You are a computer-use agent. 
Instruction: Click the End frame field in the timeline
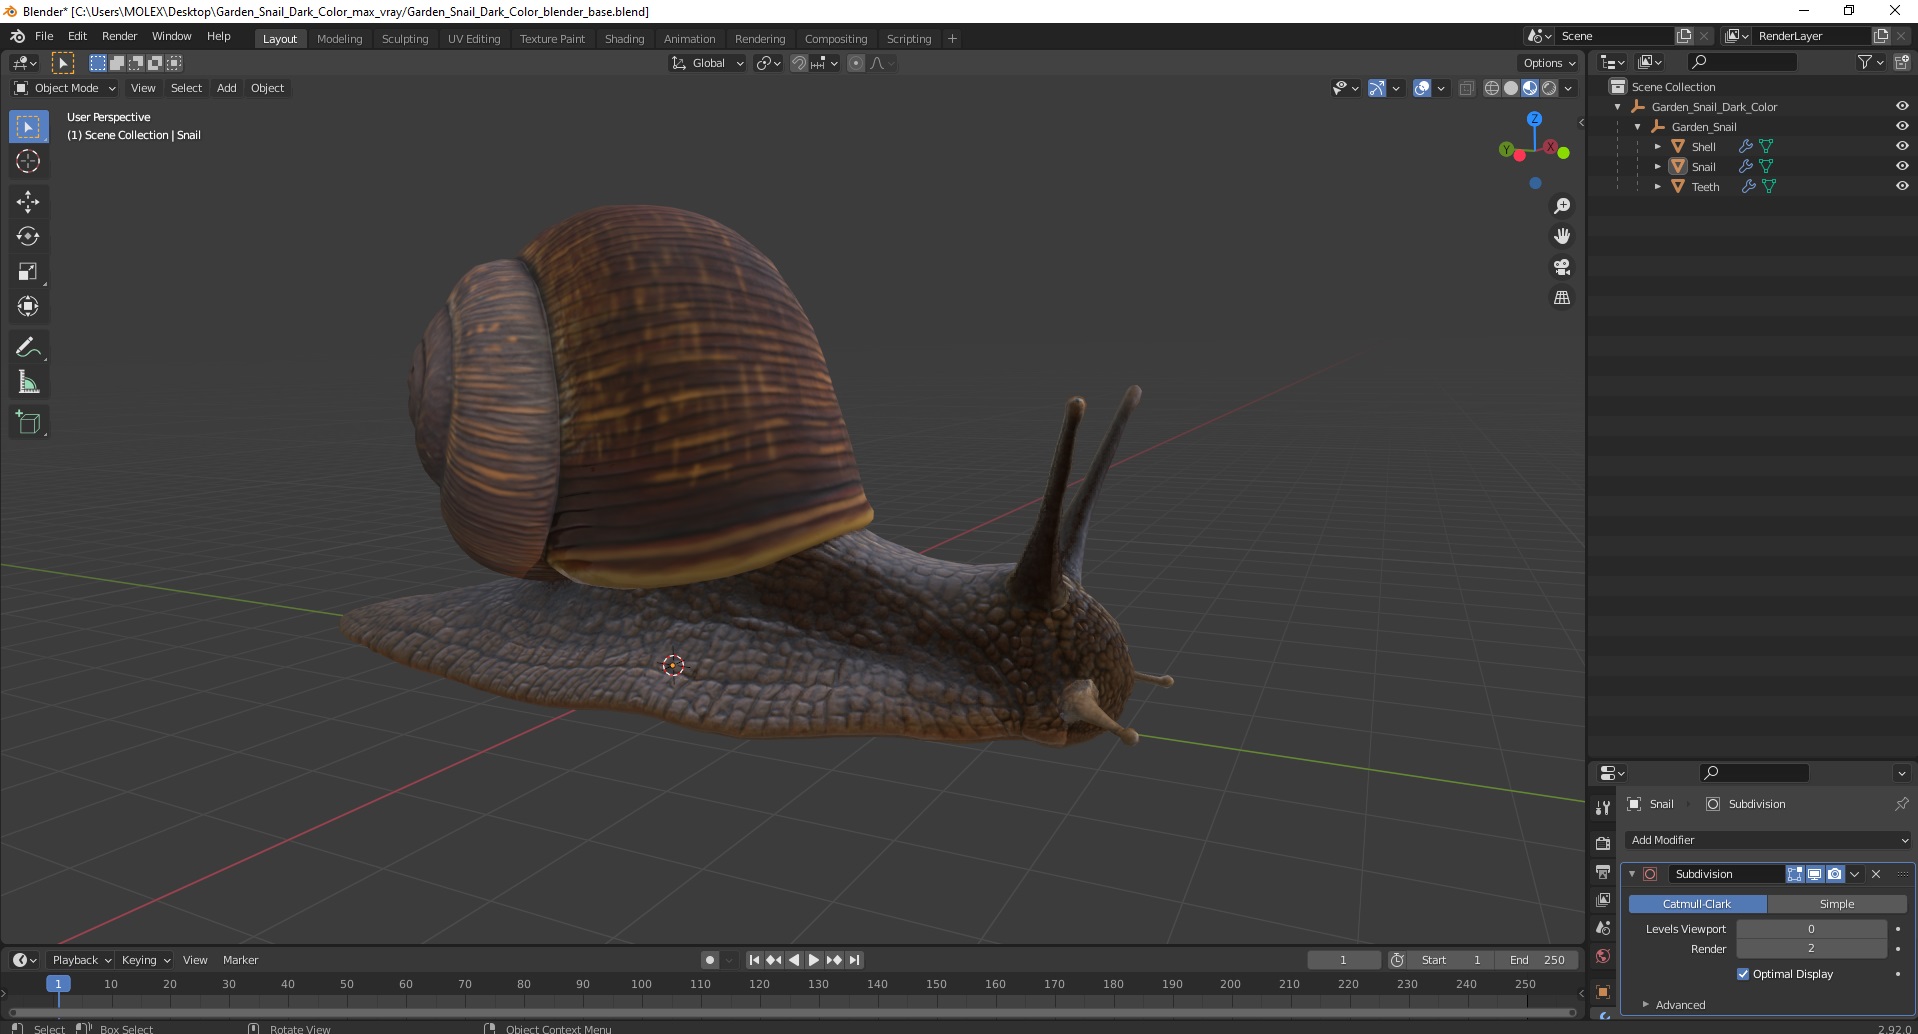1537,960
